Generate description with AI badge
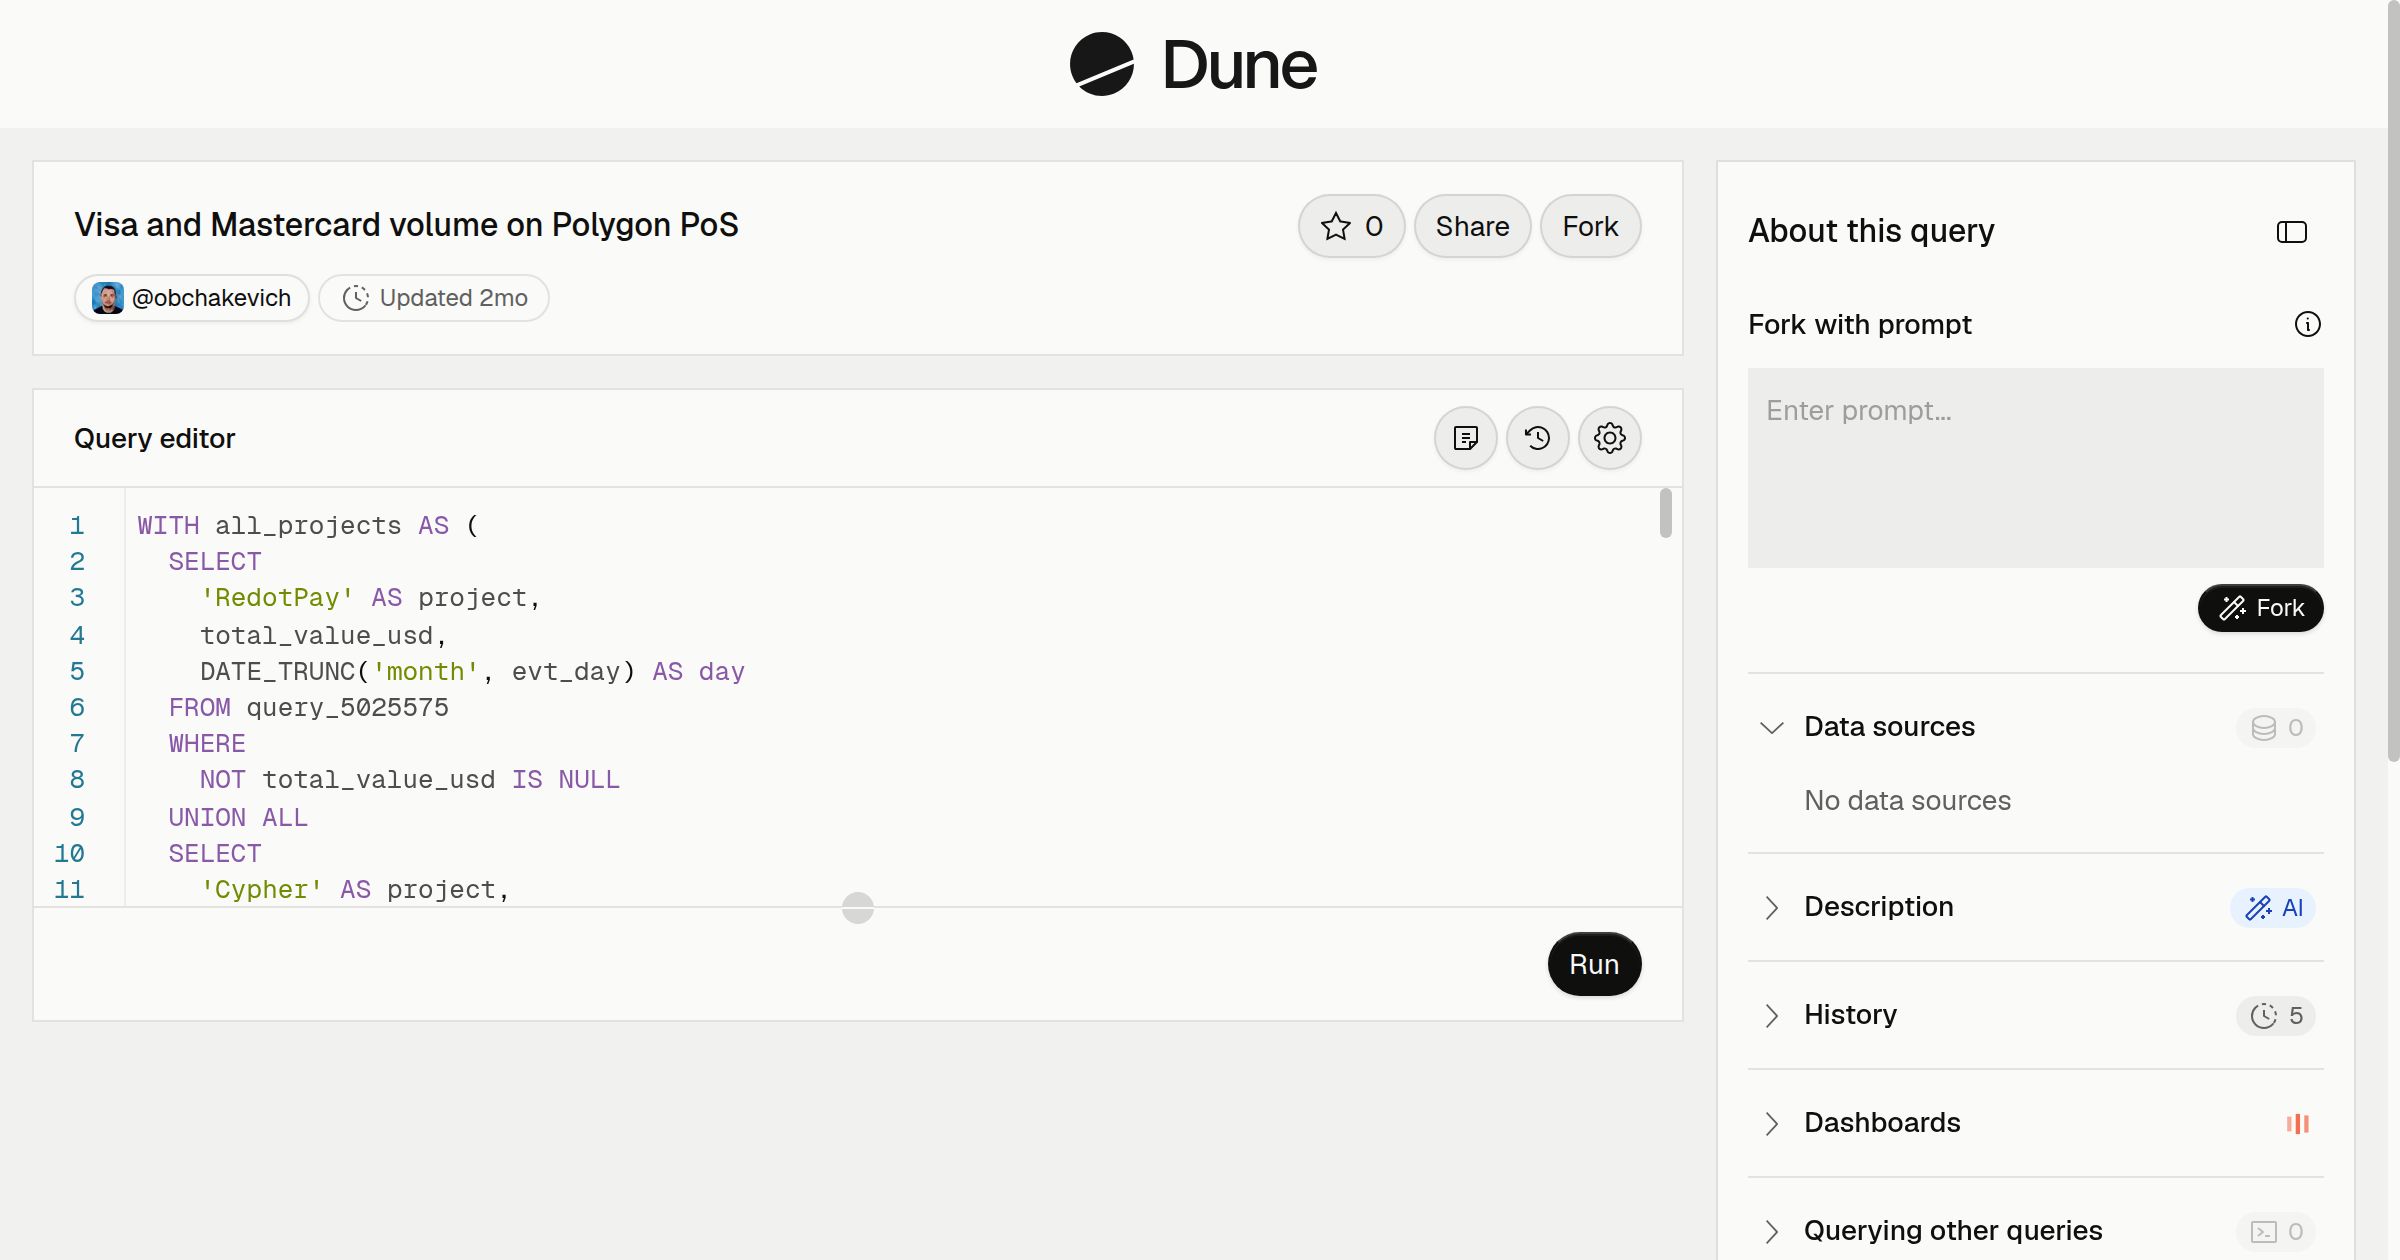Screen dimensions: 2400x1260 [2273, 907]
